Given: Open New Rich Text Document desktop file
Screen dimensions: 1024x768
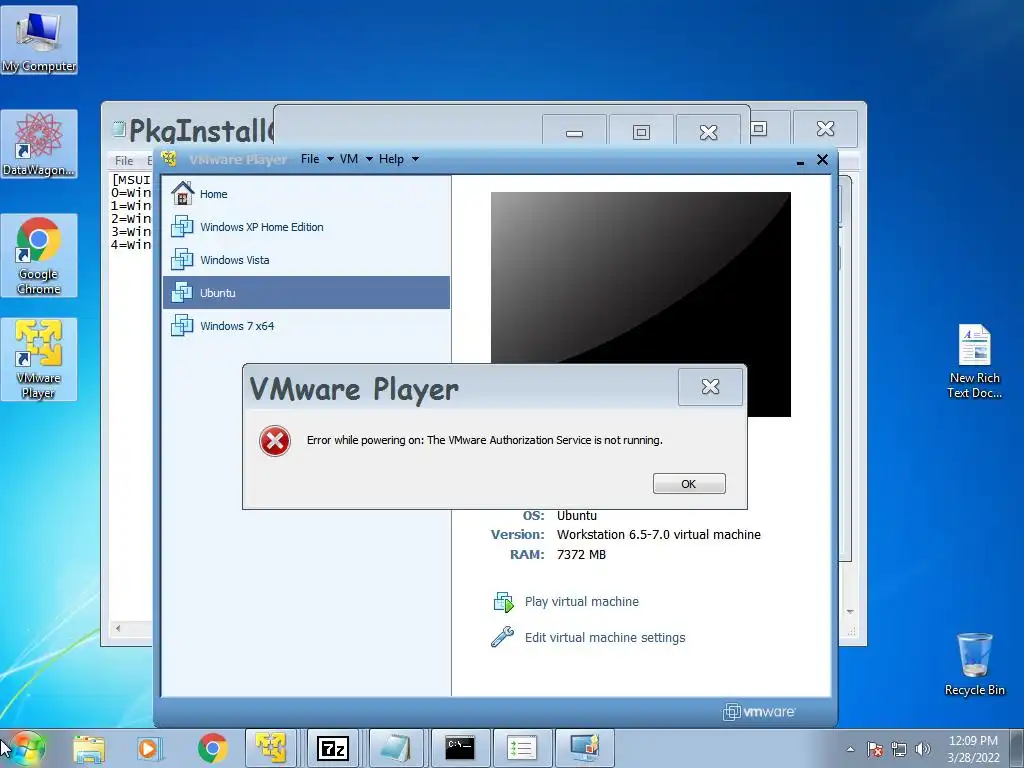Looking at the screenshot, I should 974,362.
